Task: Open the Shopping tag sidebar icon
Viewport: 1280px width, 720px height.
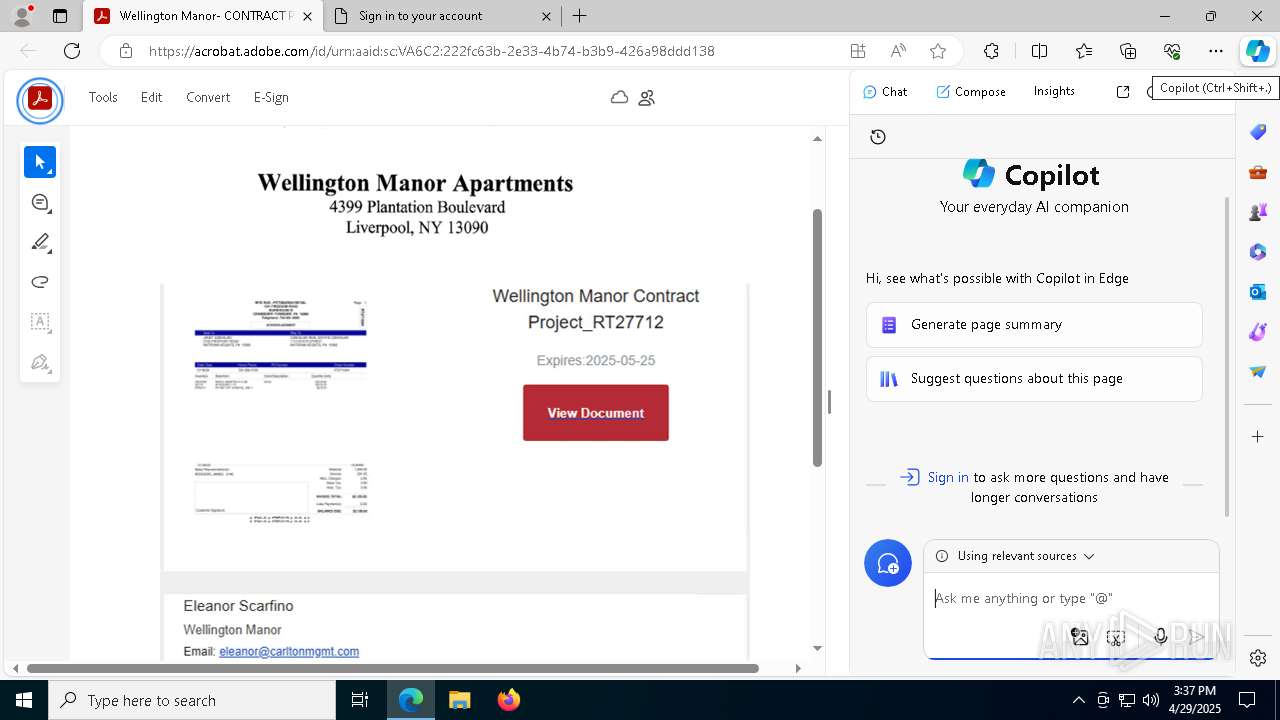Action: (1258, 132)
